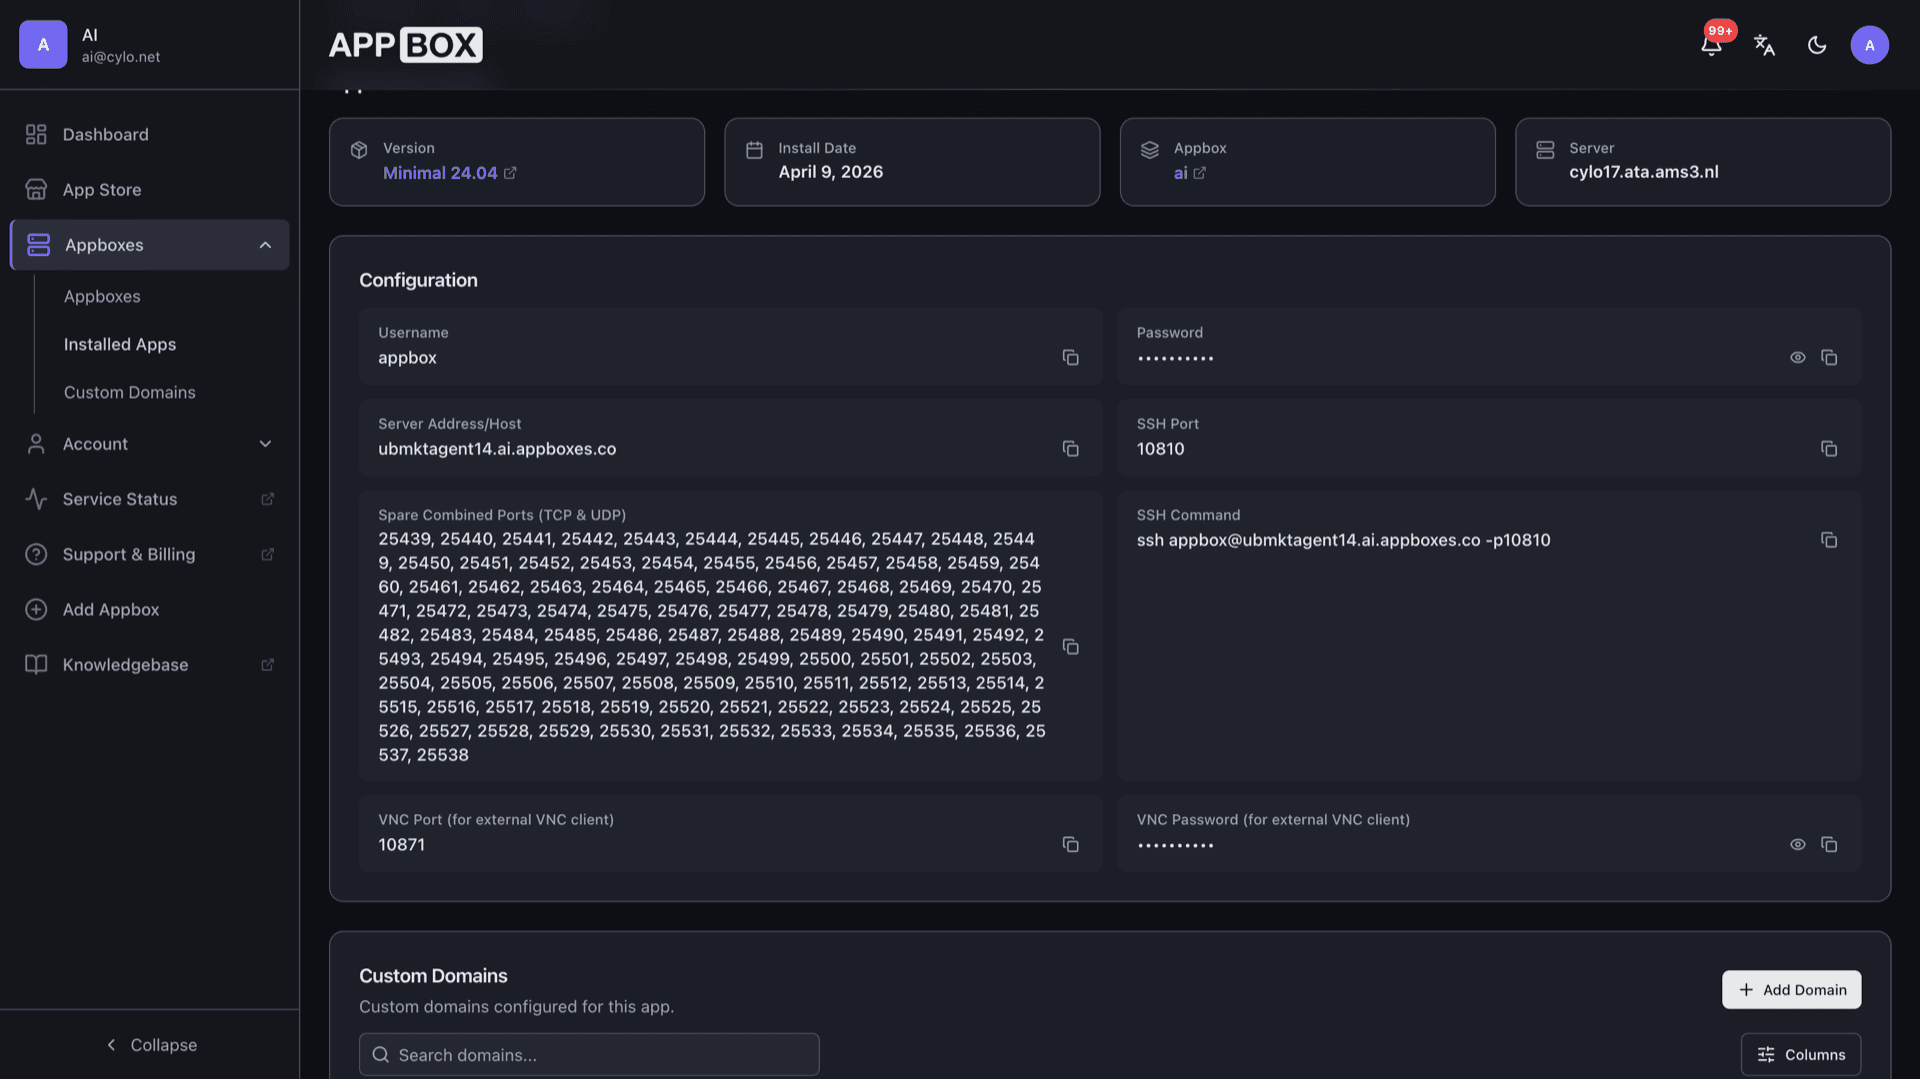Click Service Status external link icon
The width and height of the screenshot is (1920, 1079).
click(267, 498)
